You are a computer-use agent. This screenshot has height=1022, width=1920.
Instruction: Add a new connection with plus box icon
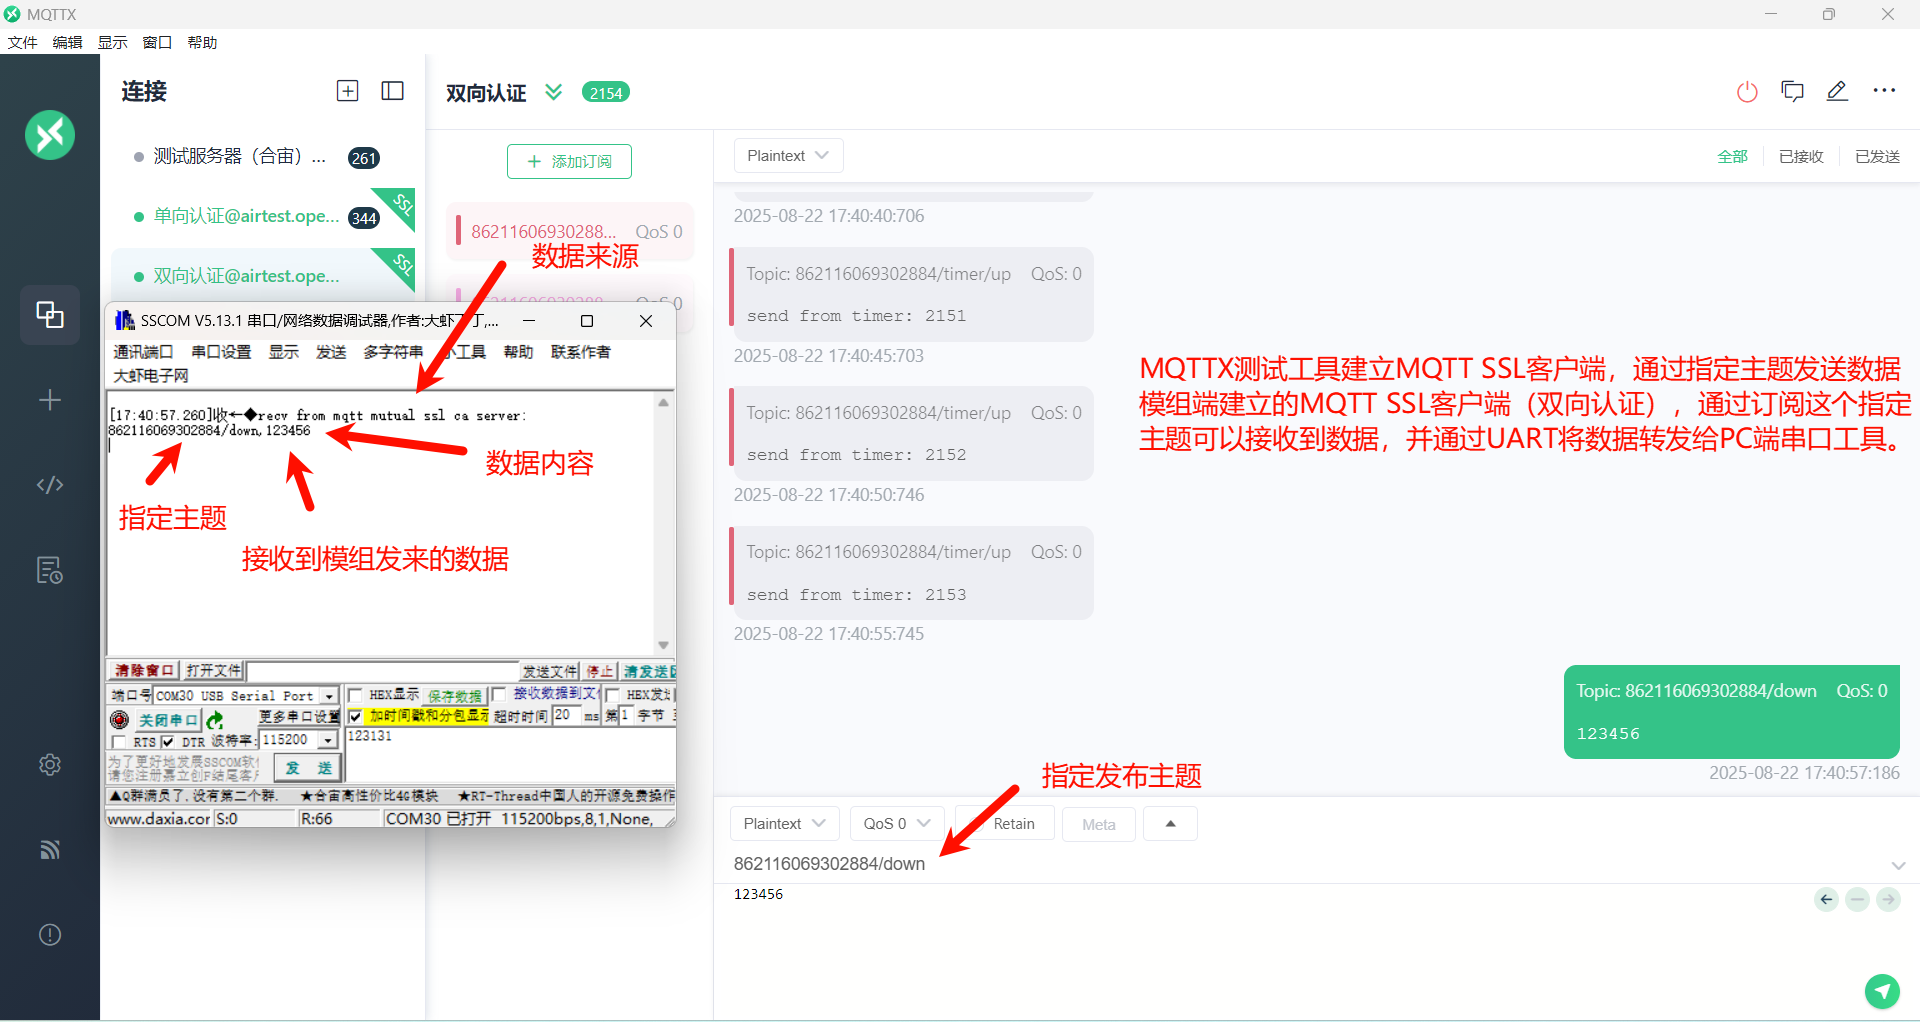tap(347, 91)
